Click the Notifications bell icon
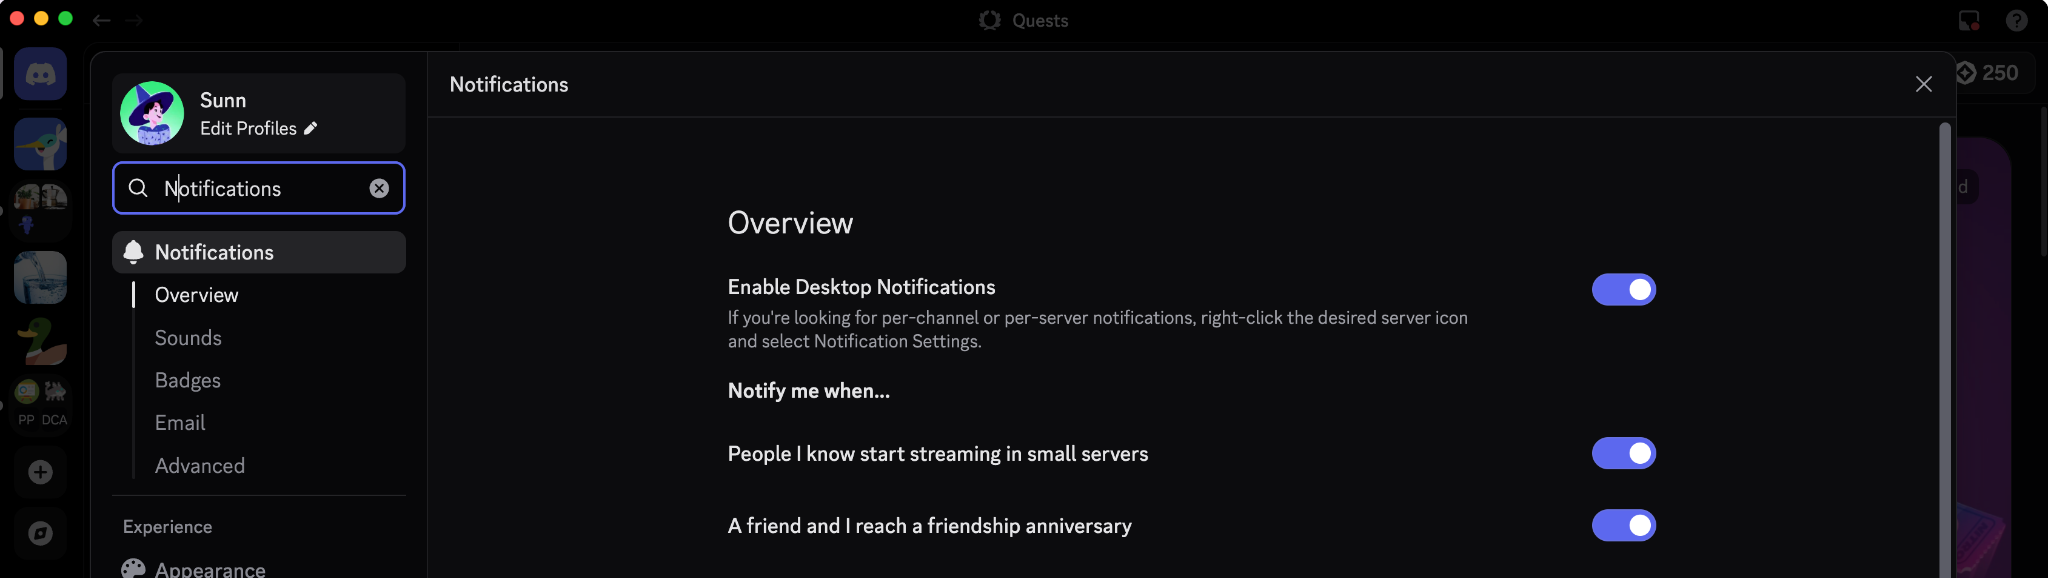Screen dimensions: 2048x578 [x=133, y=252]
